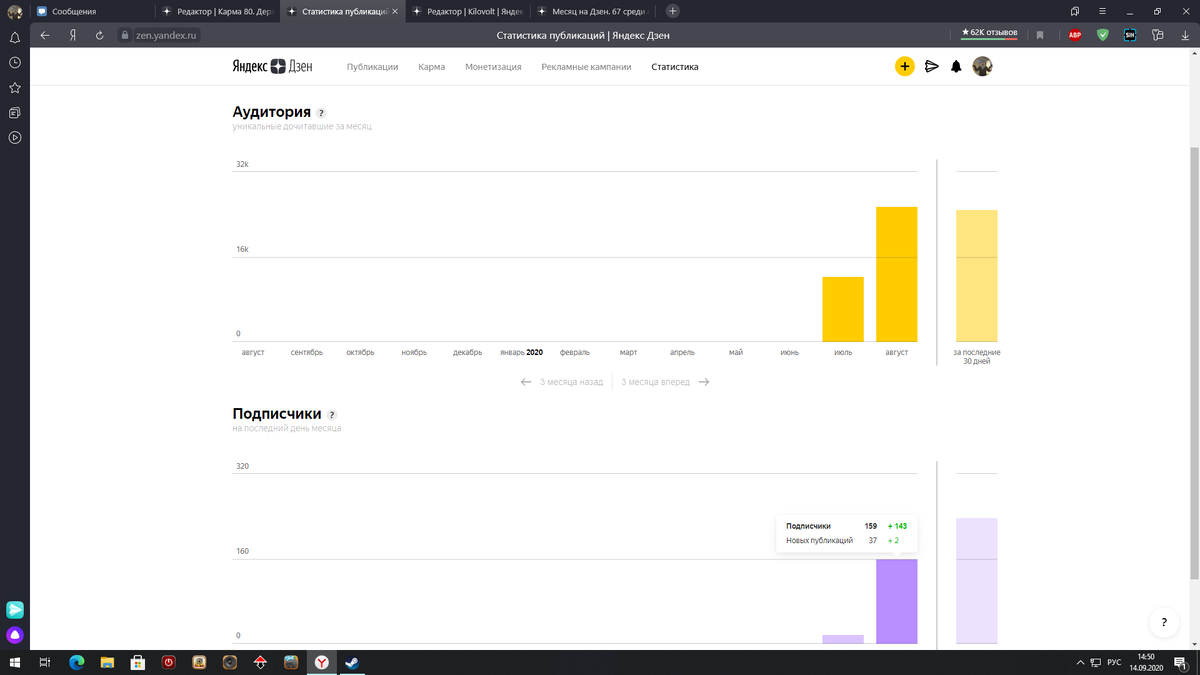Viewport: 1200px width, 675px height.
Task: Open the ABP adblock extension
Action: pyautogui.click(x=1075, y=35)
